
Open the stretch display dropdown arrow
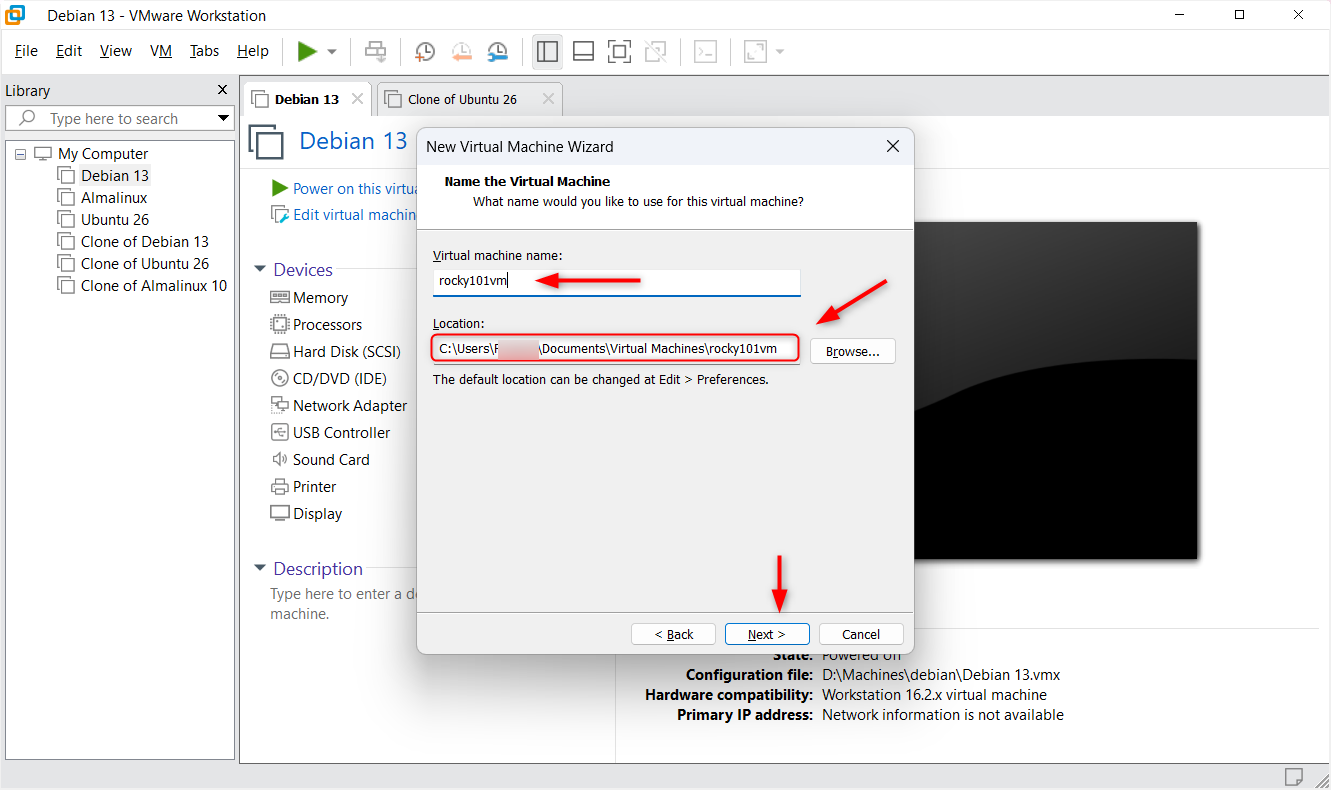click(780, 52)
